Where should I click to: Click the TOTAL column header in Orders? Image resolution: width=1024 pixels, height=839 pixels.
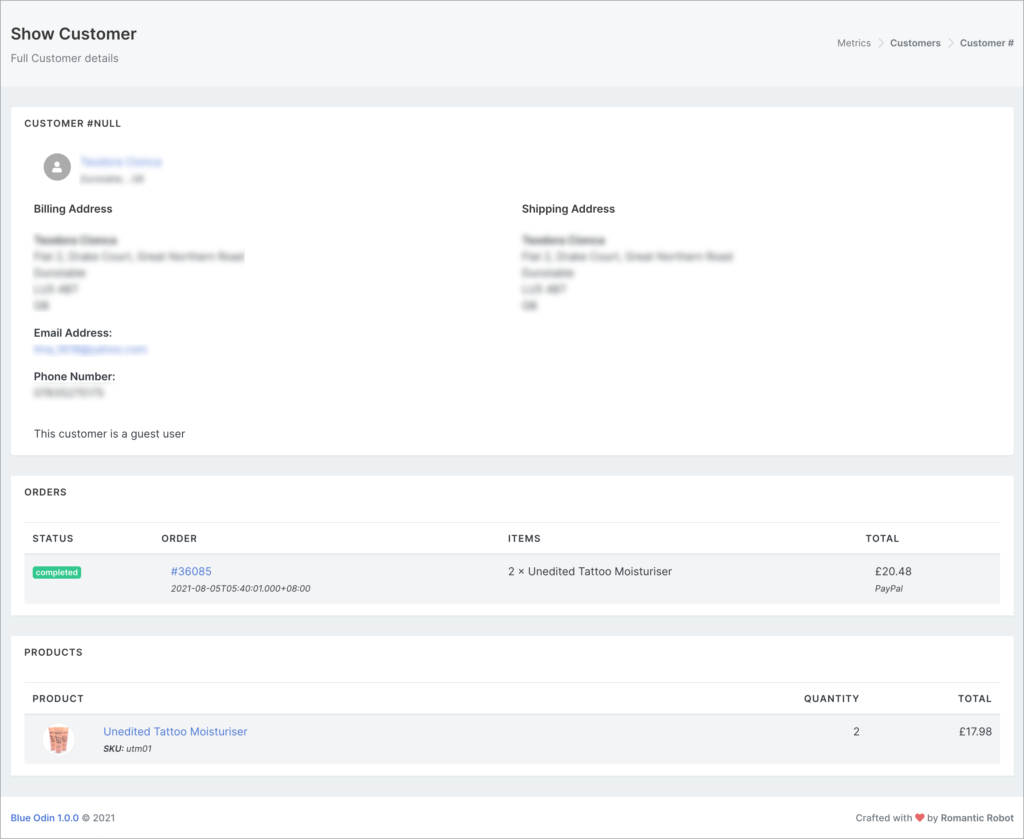tap(882, 538)
